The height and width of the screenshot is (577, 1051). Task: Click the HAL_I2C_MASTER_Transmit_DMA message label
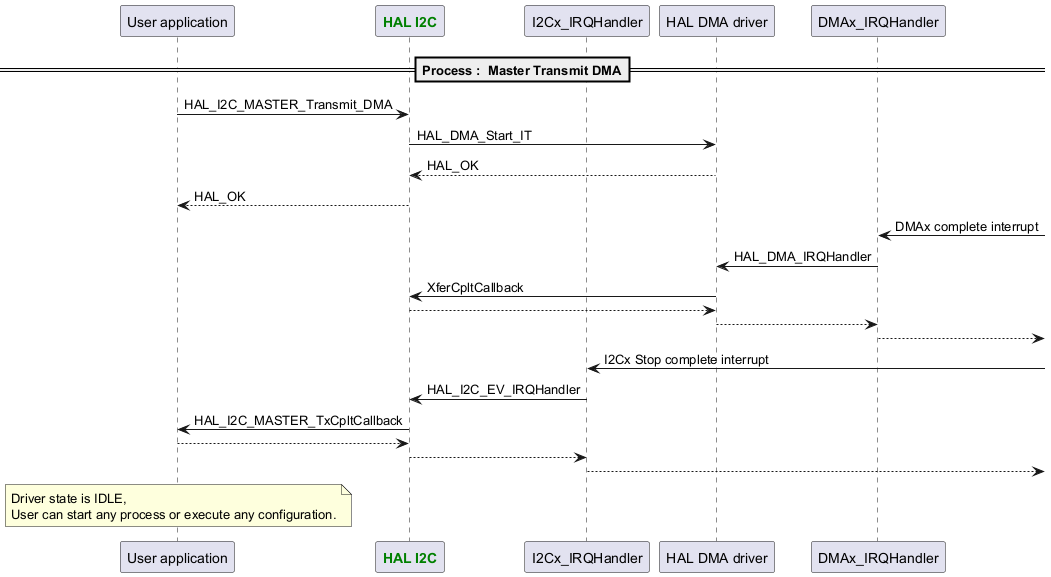(x=288, y=105)
